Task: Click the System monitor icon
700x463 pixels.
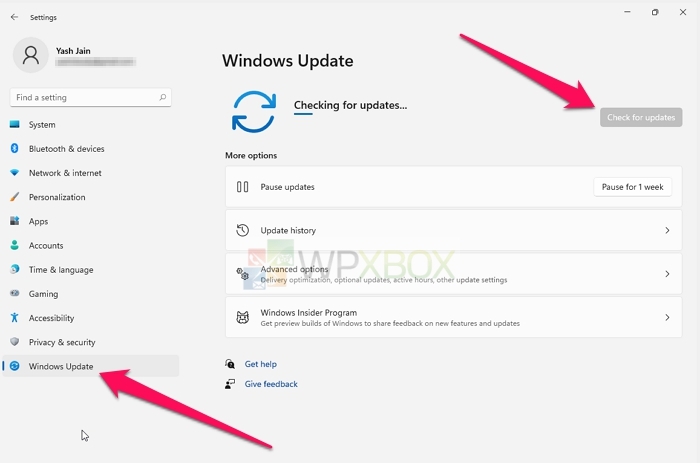Action: coord(15,124)
